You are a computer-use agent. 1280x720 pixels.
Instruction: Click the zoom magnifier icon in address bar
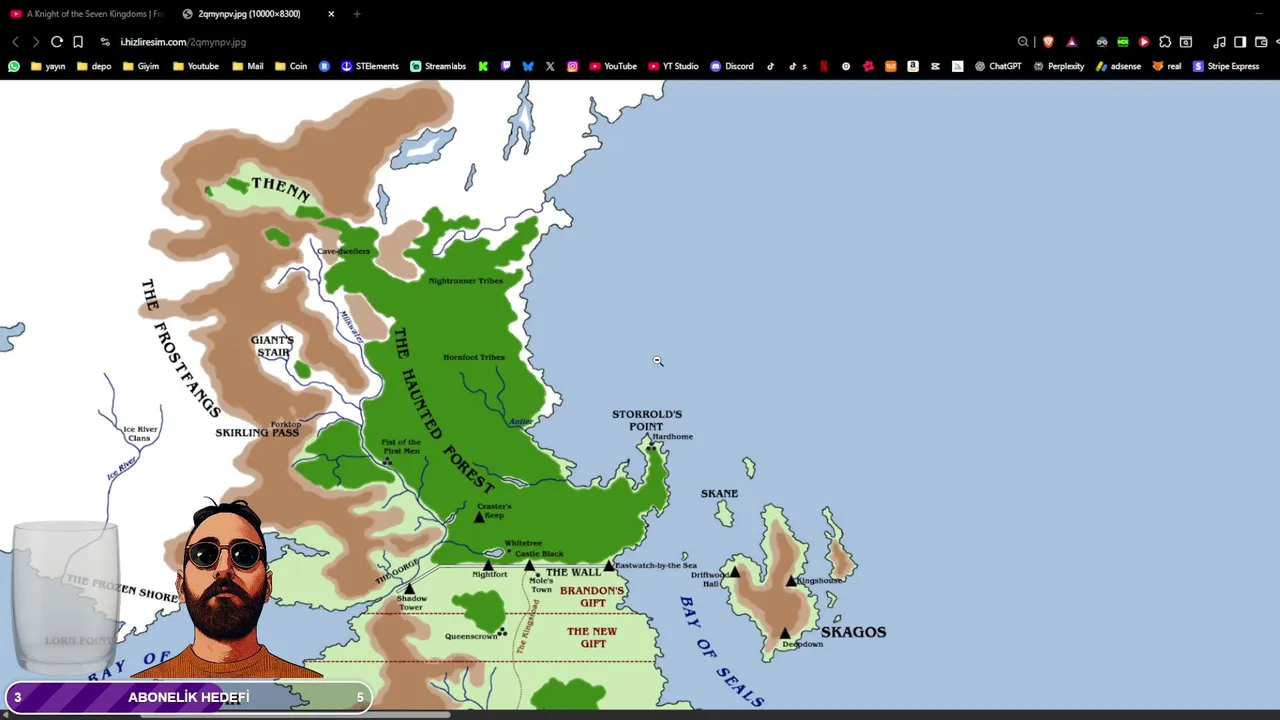click(x=1023, y=42)
